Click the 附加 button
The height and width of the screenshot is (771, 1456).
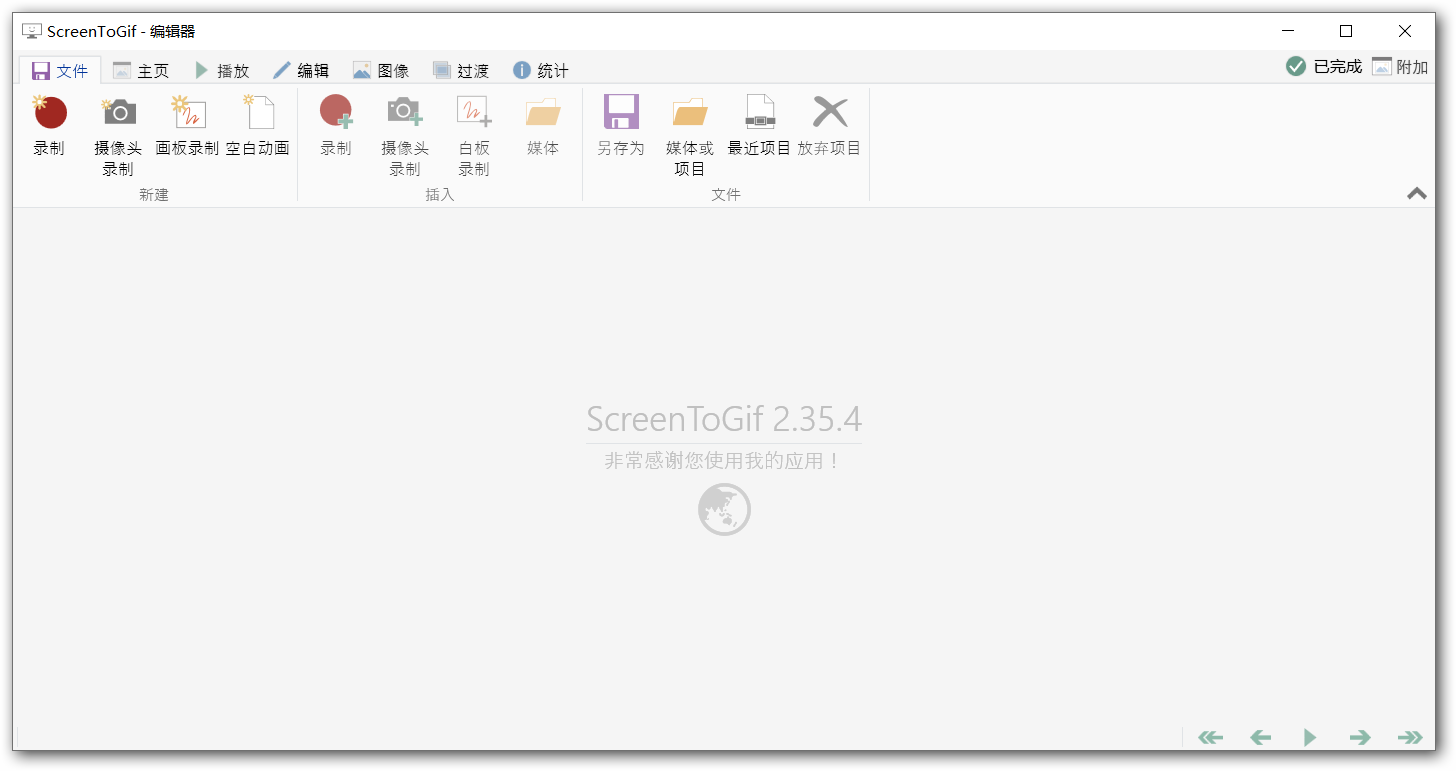[x=1400, y=67]
